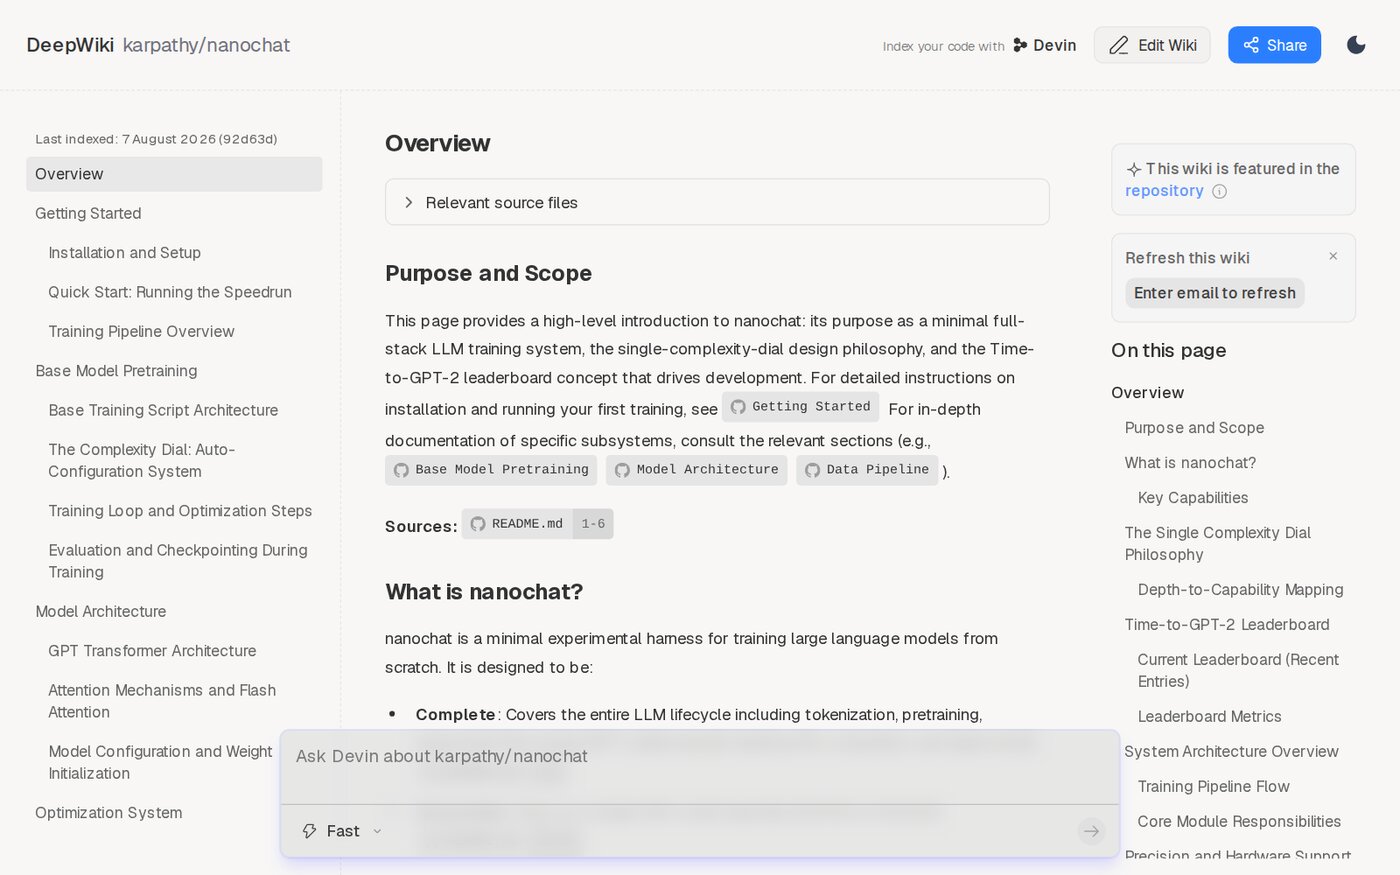
Task: Open the README.md source link
Action: [x=537, y=524]
